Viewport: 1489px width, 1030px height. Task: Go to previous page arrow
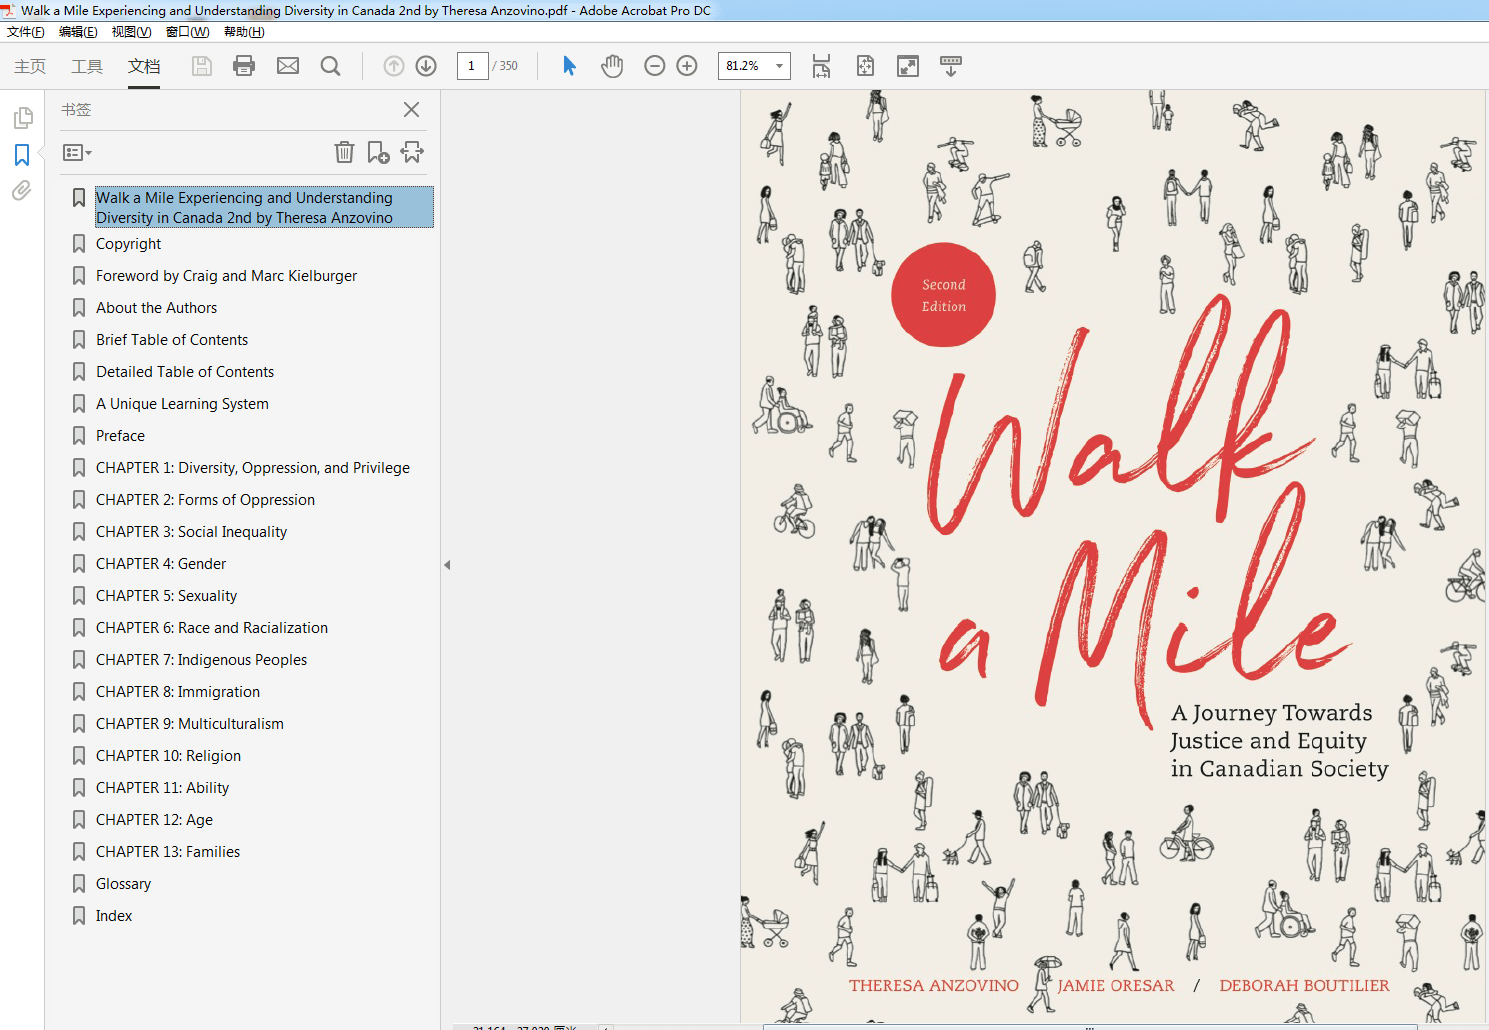tap(394, 66)
